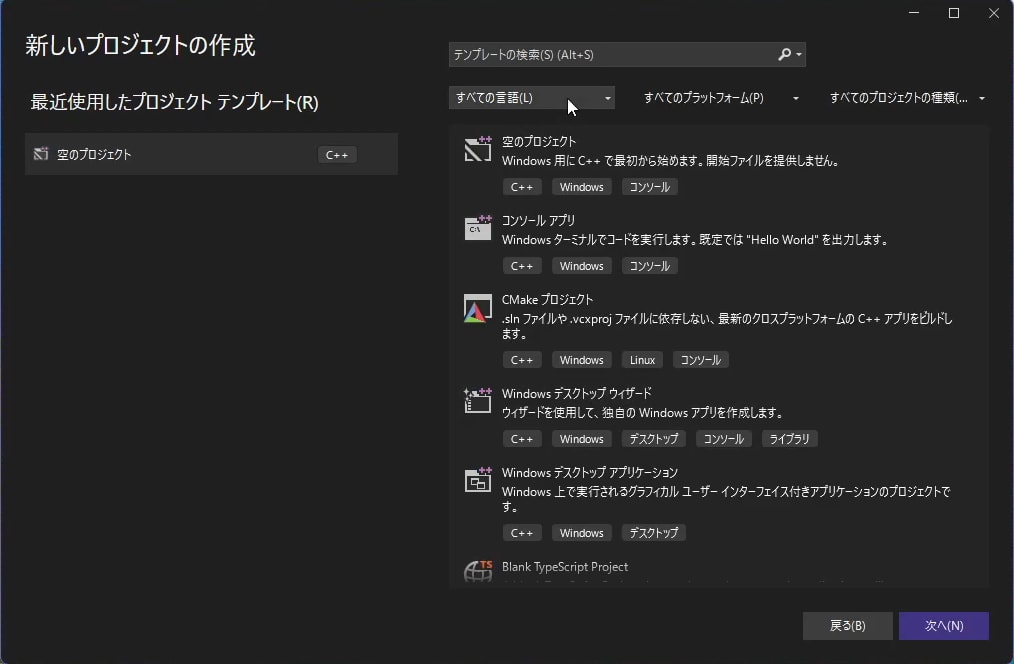Click C++ tag under 空のプロジェクト template

click(x=522, y=187)
